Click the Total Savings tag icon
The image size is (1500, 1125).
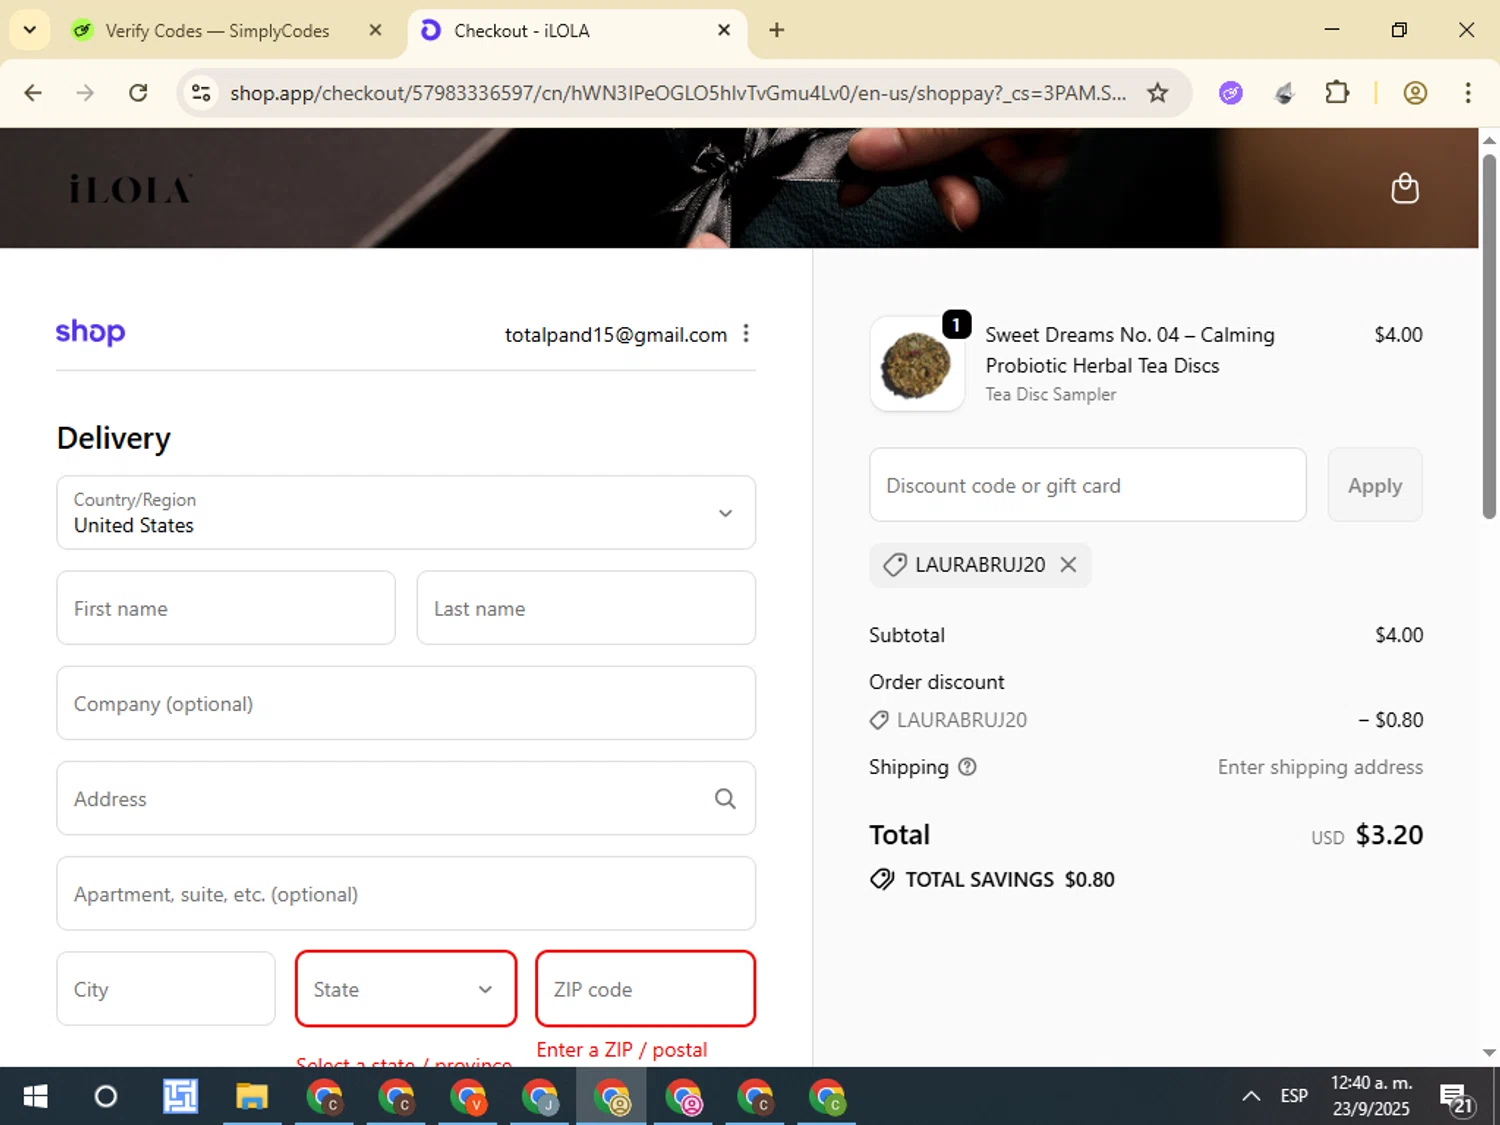[882, 879]
